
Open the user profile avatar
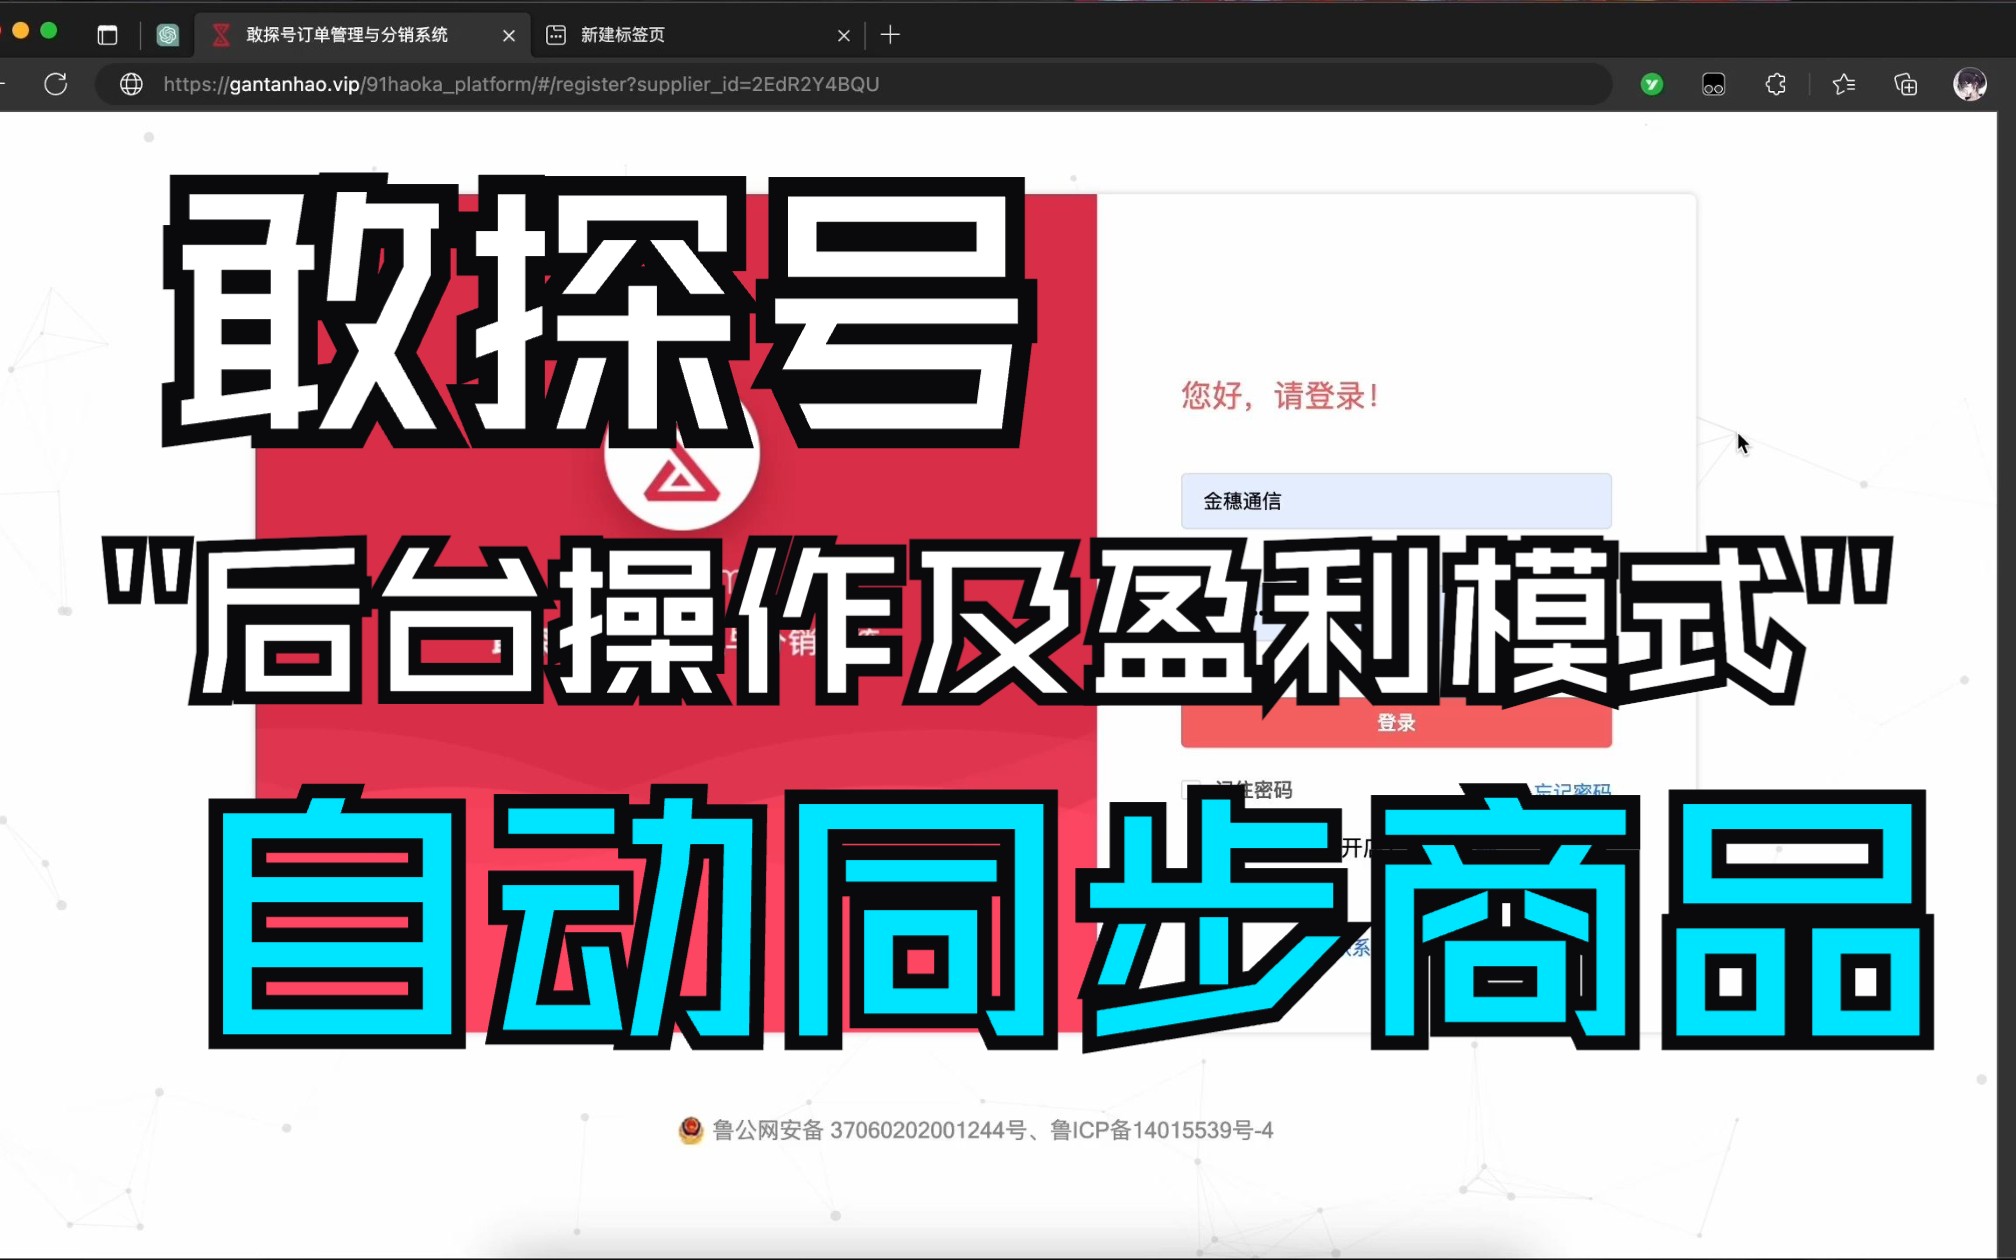(x=1970, y=84)
